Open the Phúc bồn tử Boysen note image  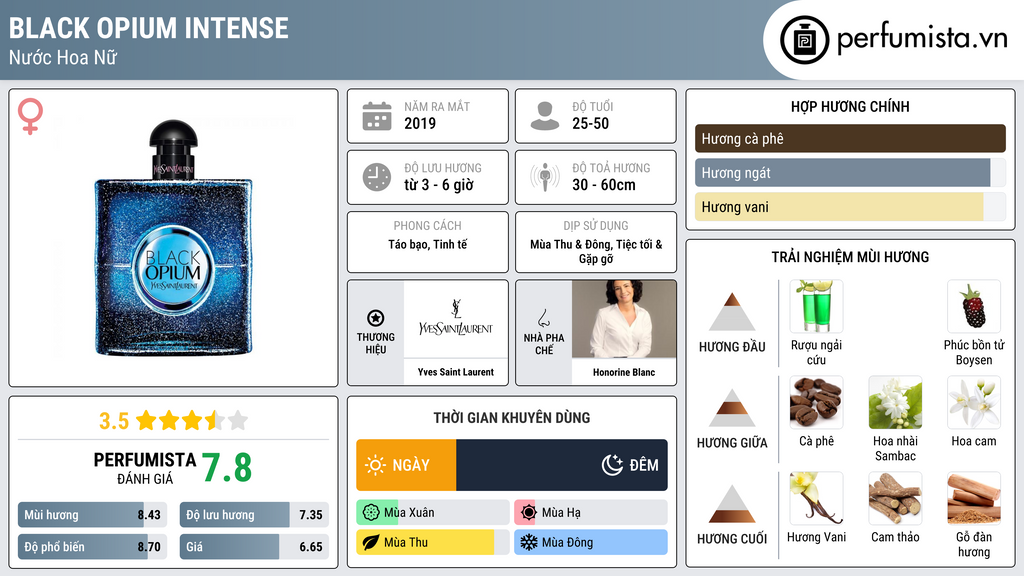click(x=974, y=307)
